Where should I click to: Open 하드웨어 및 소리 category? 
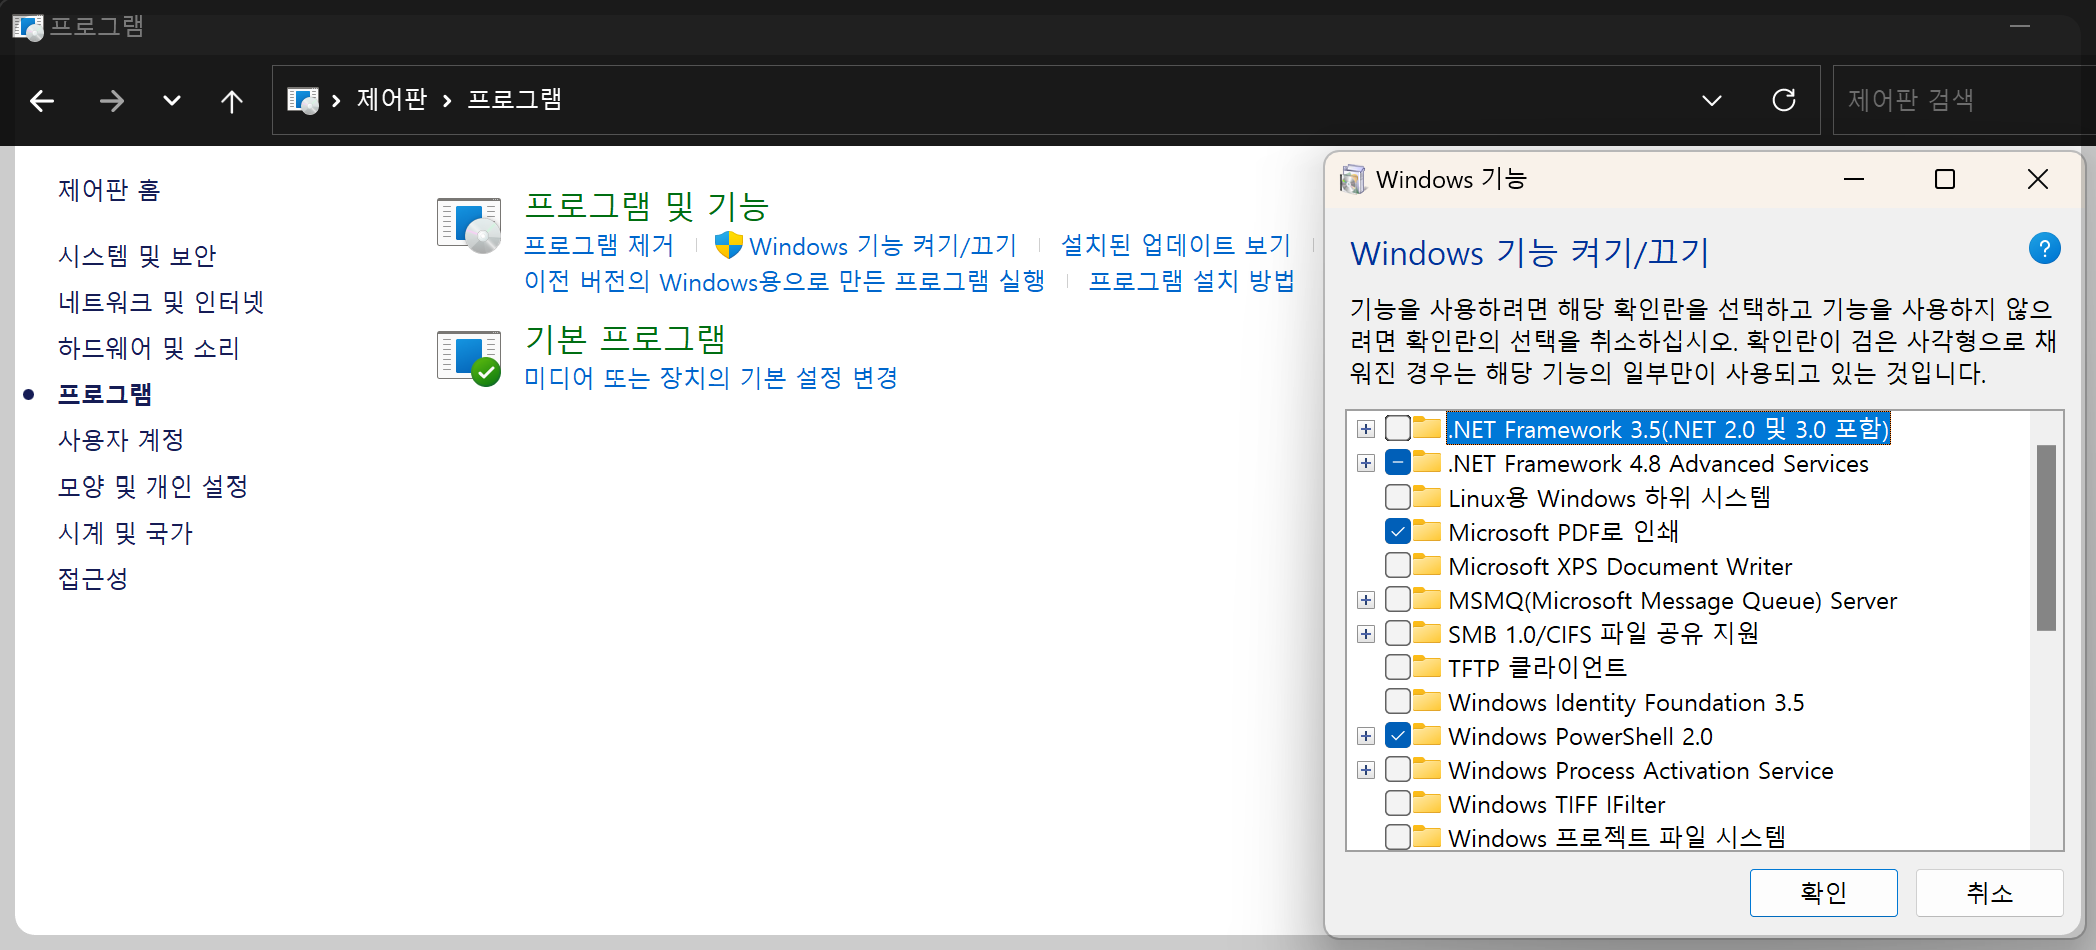pyautogui.click(x=149, y=348)
